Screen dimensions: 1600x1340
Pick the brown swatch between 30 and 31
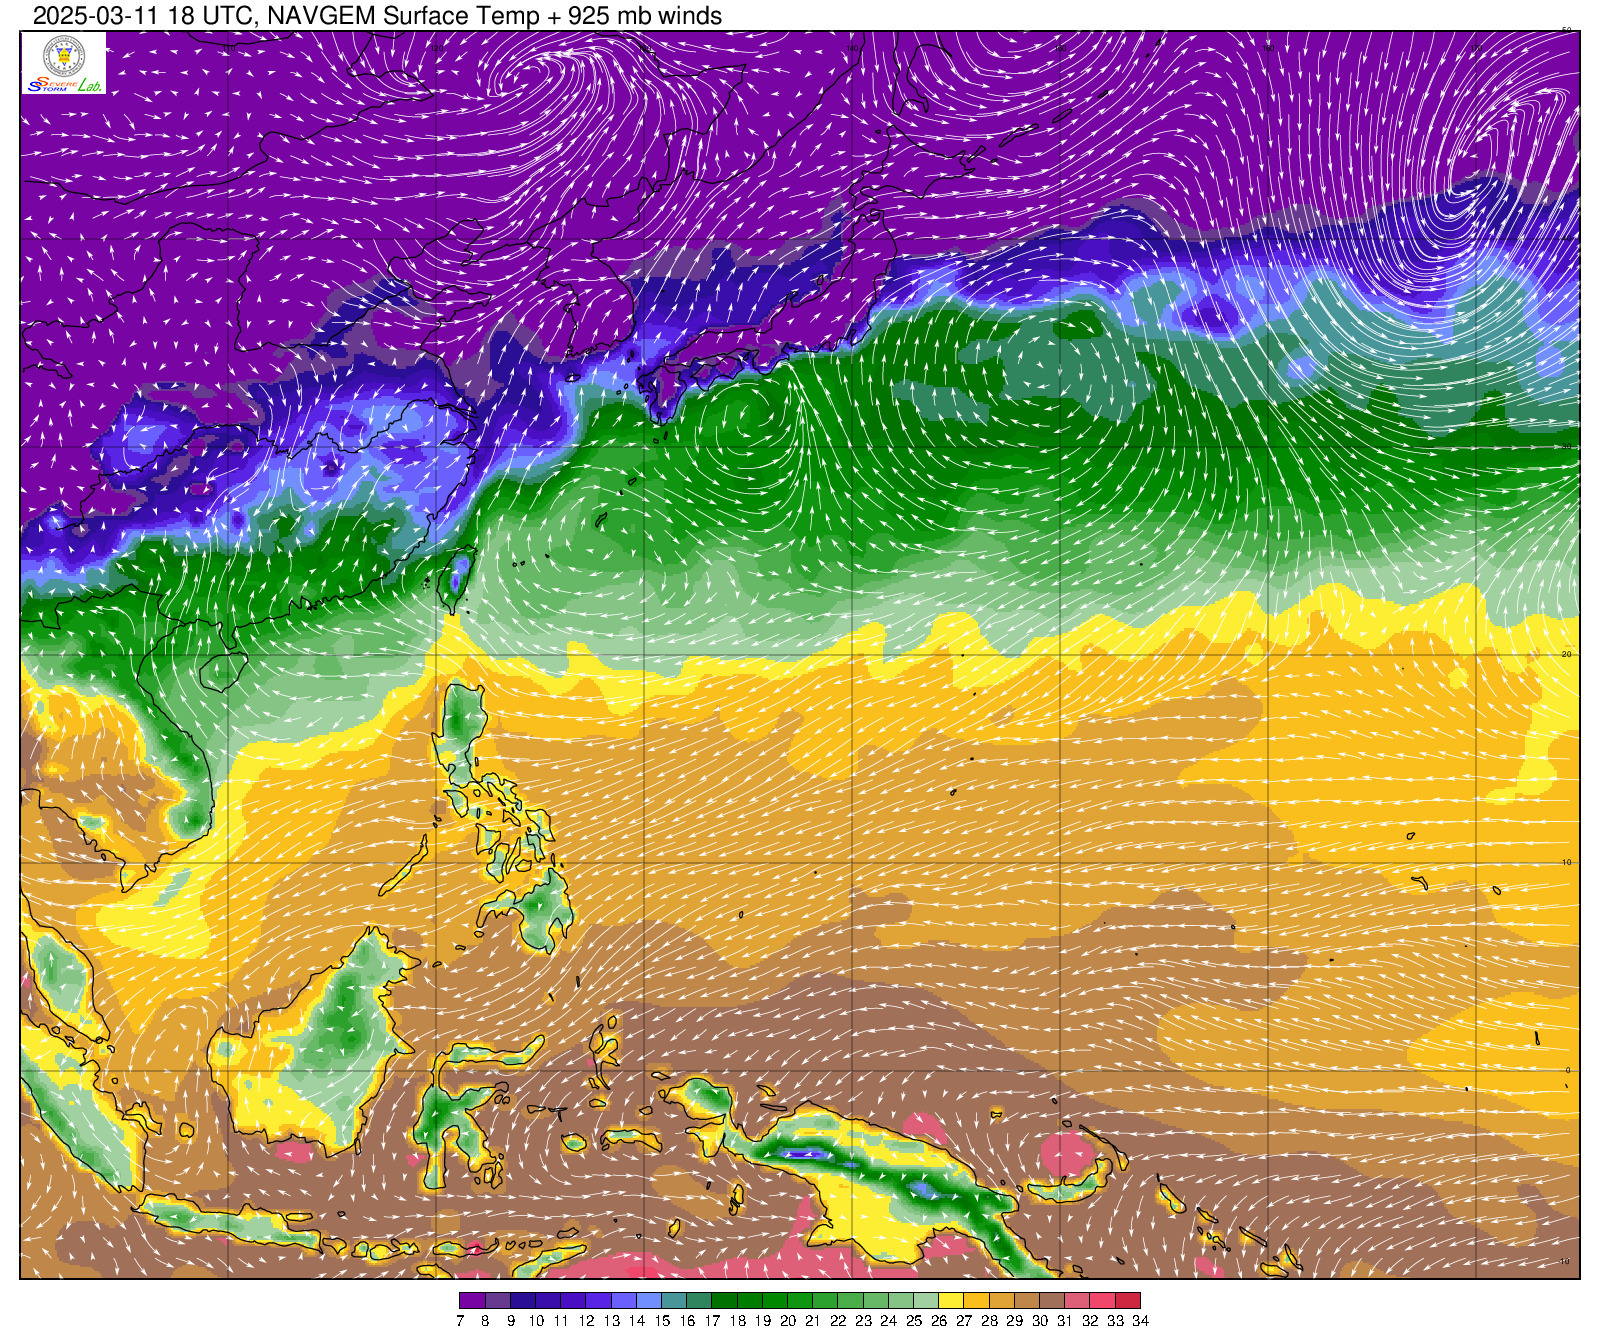1052,1301
